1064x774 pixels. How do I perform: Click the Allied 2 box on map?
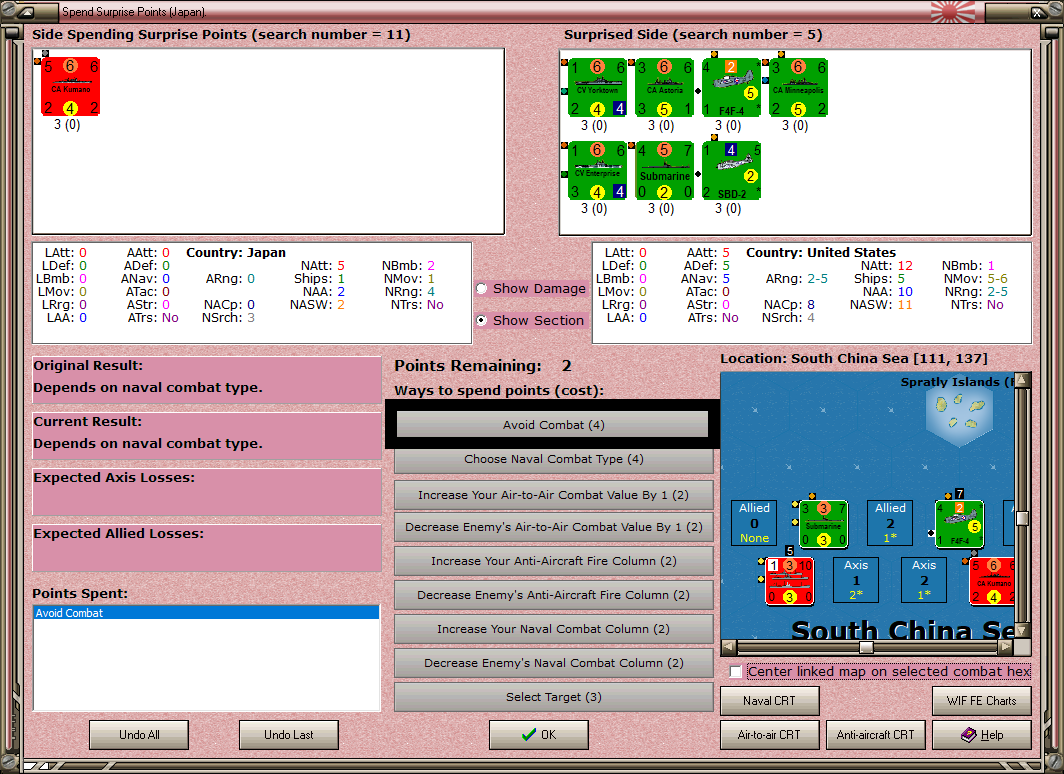[x=890, y=523]
